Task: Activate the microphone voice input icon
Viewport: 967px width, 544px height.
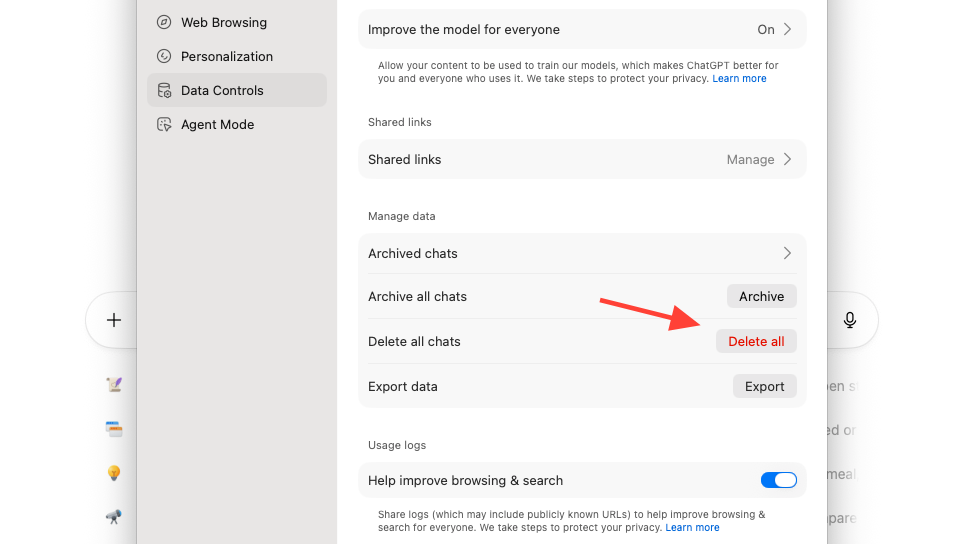Action: (850, 320)
